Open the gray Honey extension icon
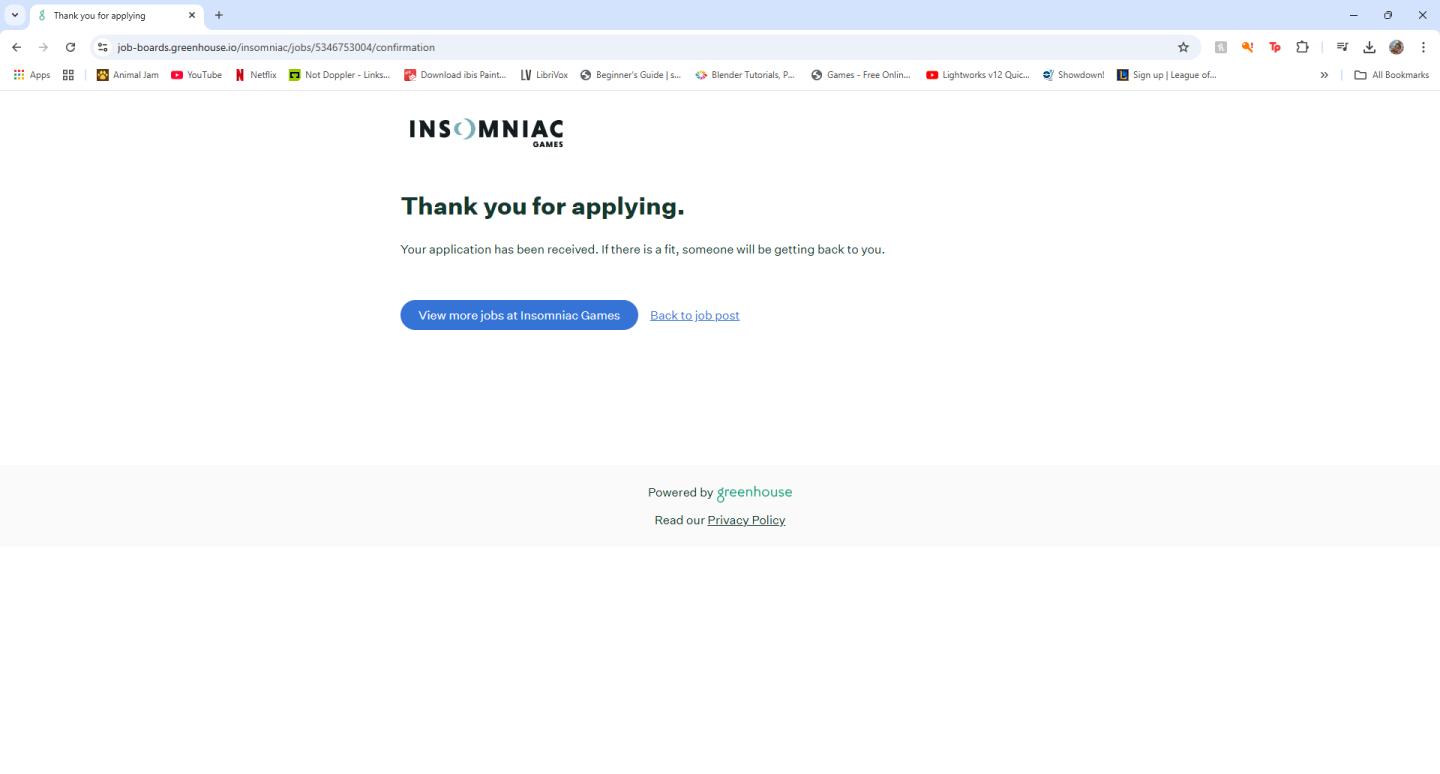 (1220, 47)
